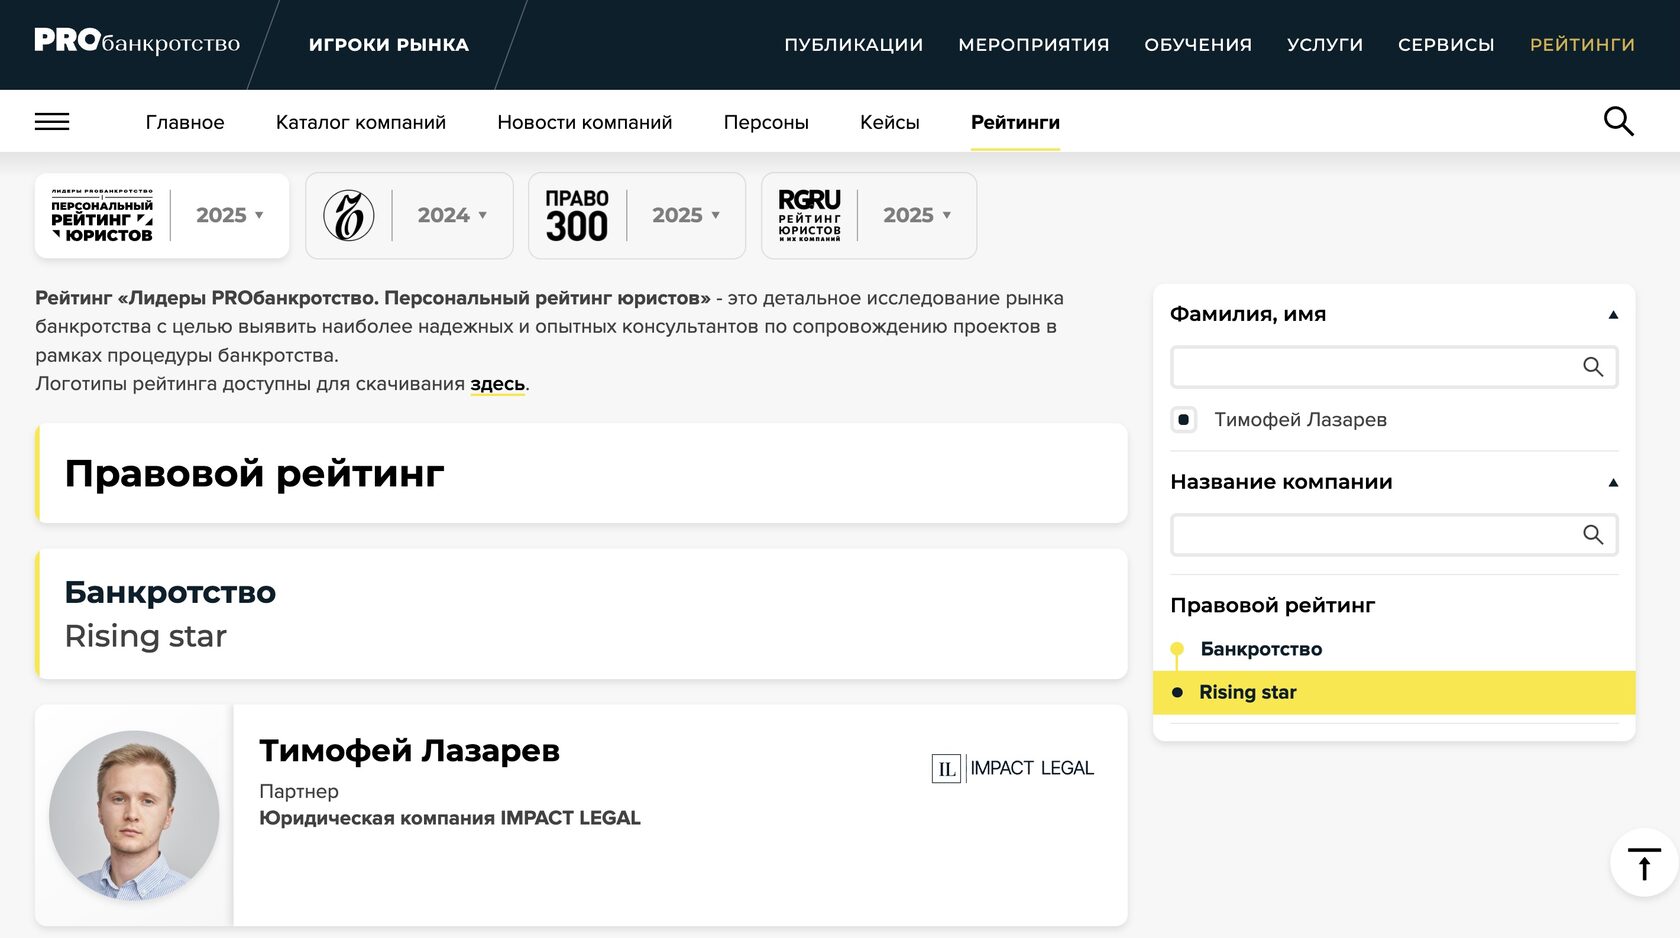Open the hamburger menu
The height and width of the screenshot is (938, 1680).
(52, 122)
